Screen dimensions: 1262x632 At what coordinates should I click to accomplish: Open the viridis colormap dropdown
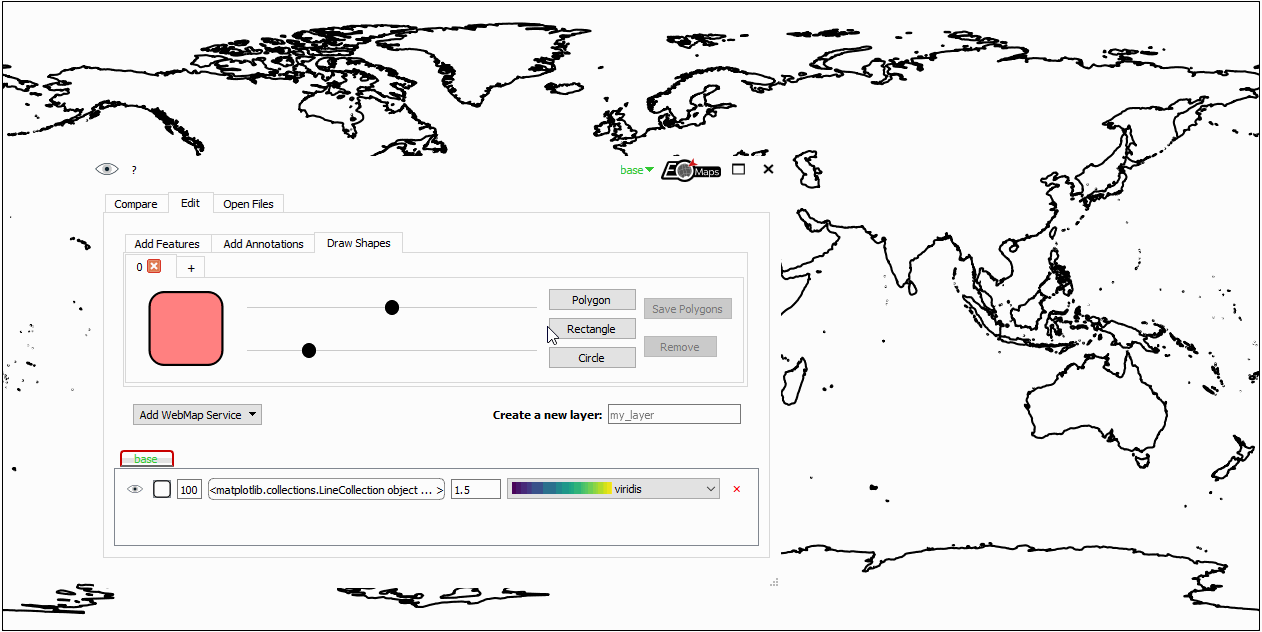(x=614, y=489)
